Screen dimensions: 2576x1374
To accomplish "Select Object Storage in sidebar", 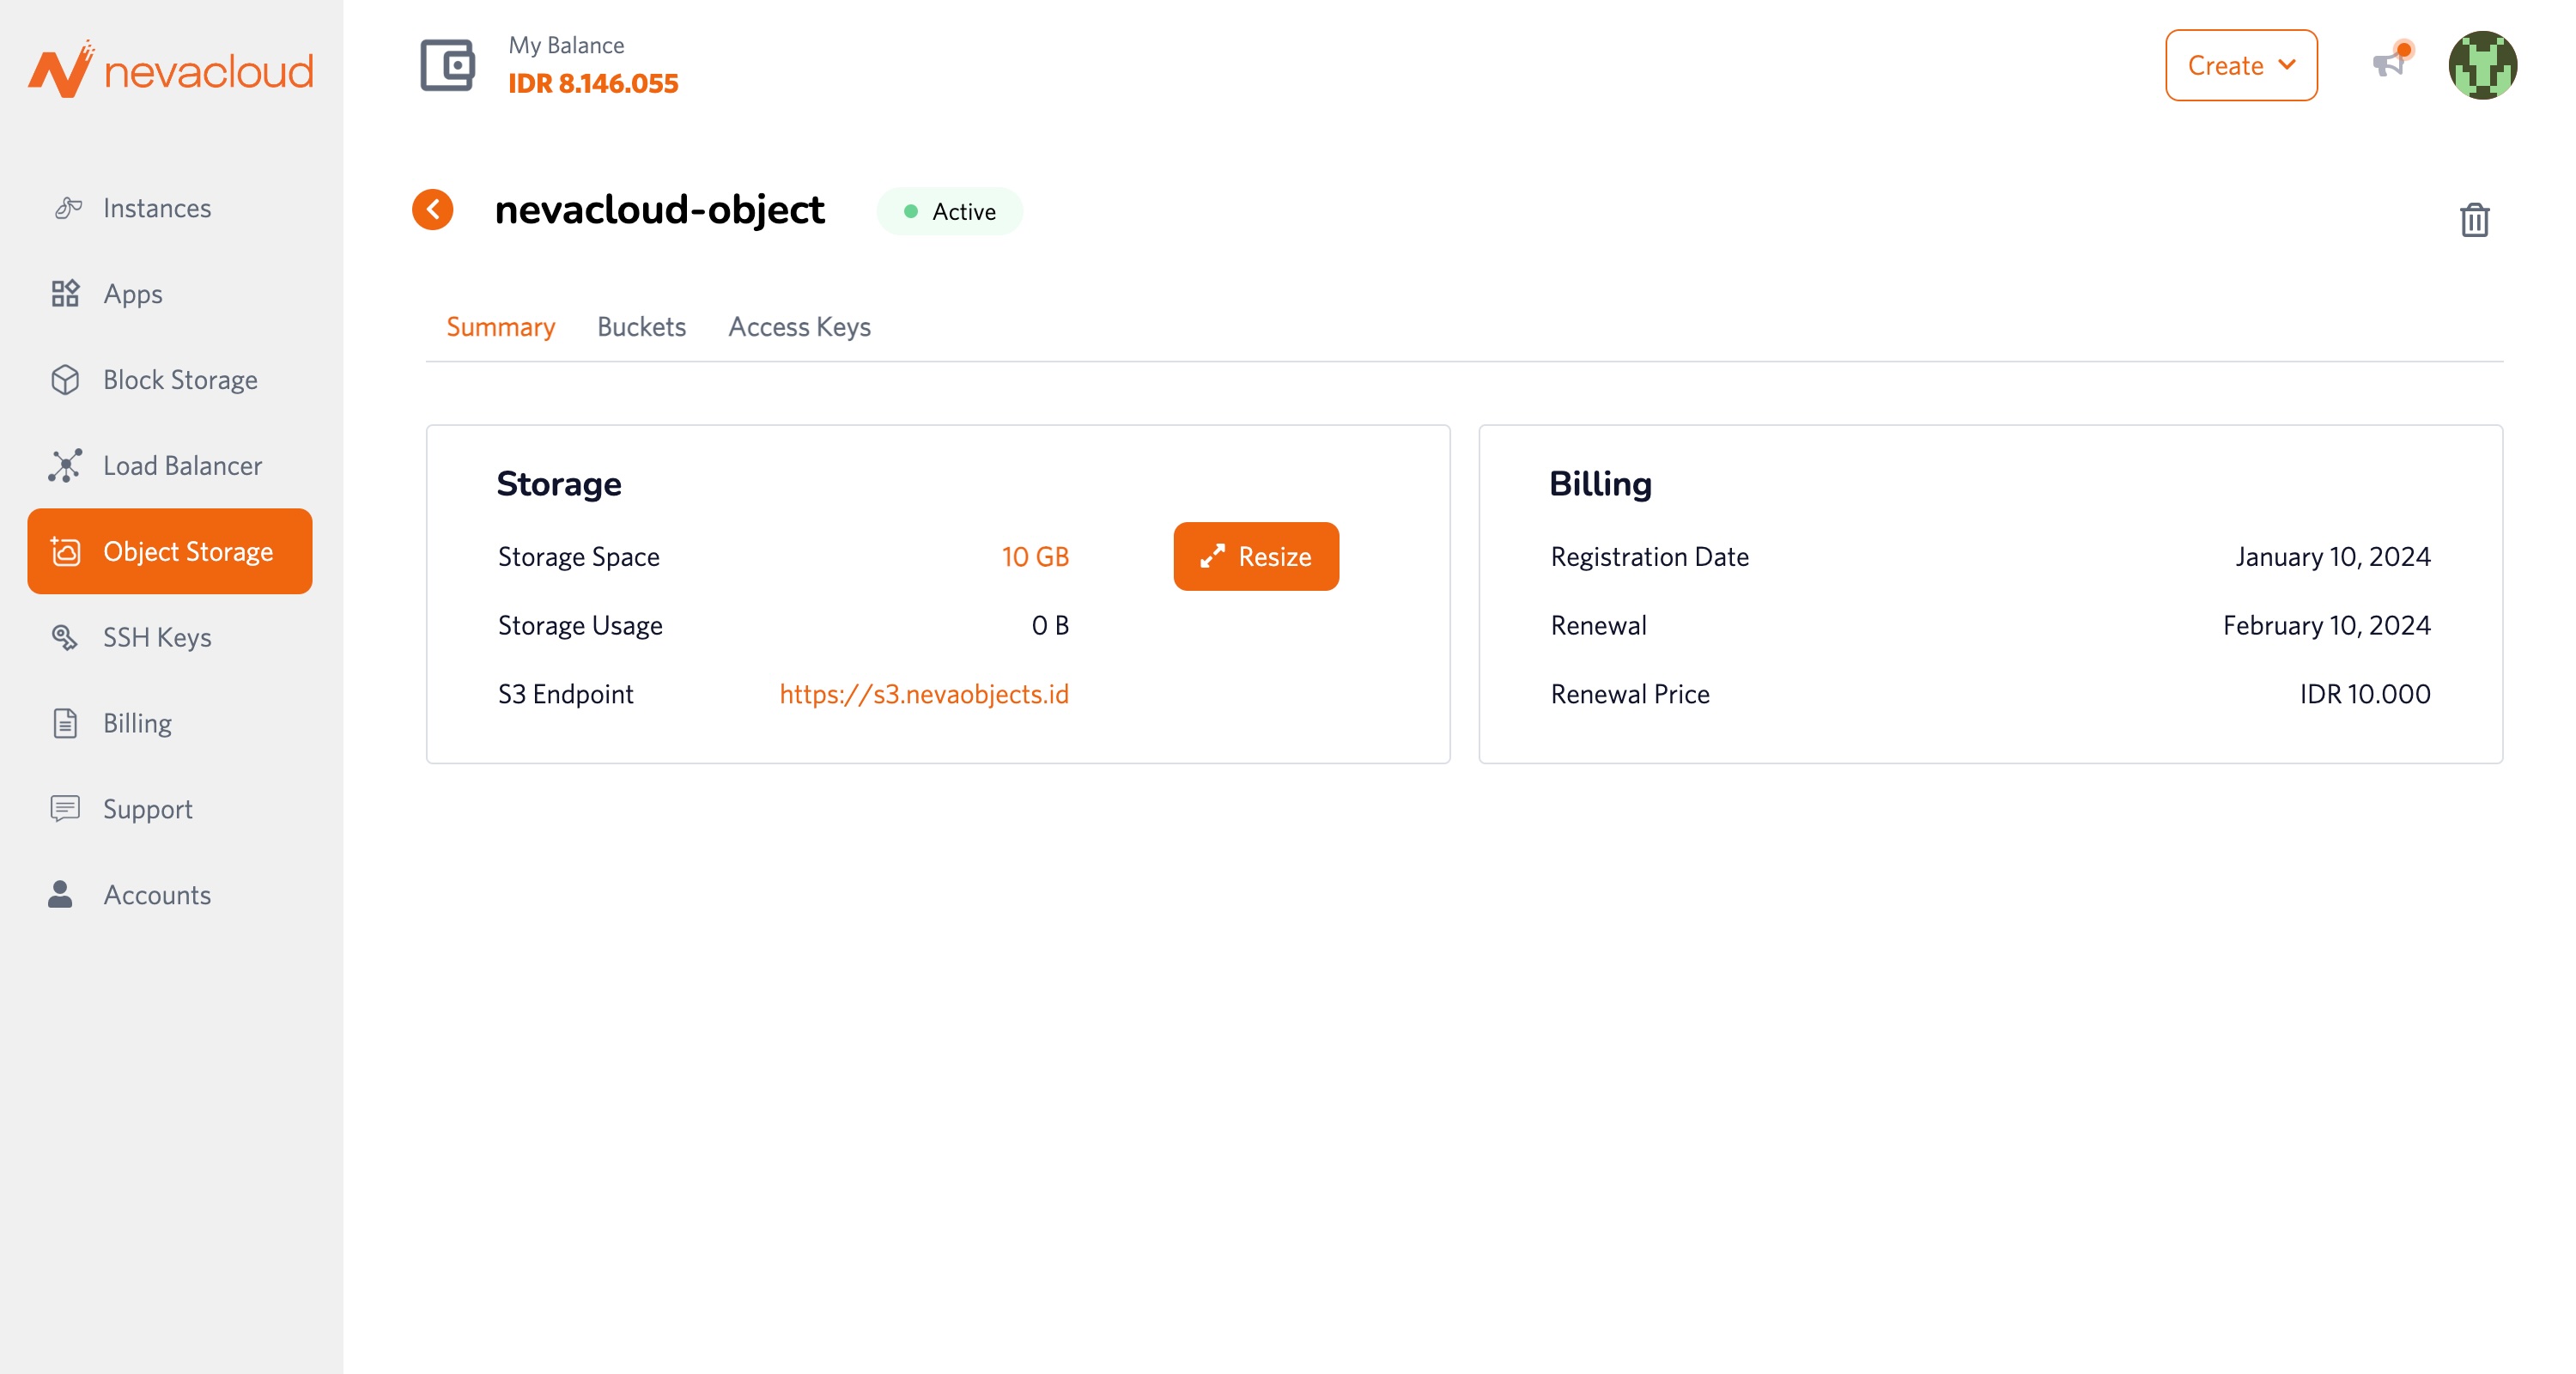I will (170, 551).
